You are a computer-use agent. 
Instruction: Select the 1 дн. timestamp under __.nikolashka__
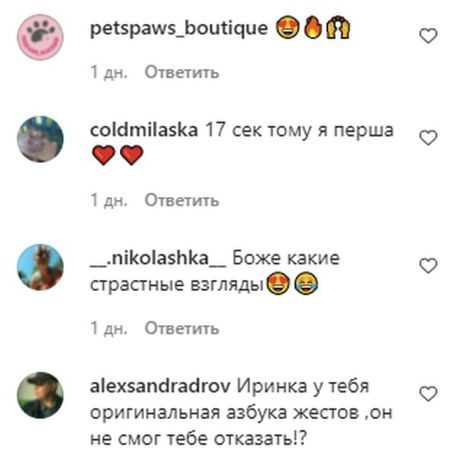(x=109, y=328)
